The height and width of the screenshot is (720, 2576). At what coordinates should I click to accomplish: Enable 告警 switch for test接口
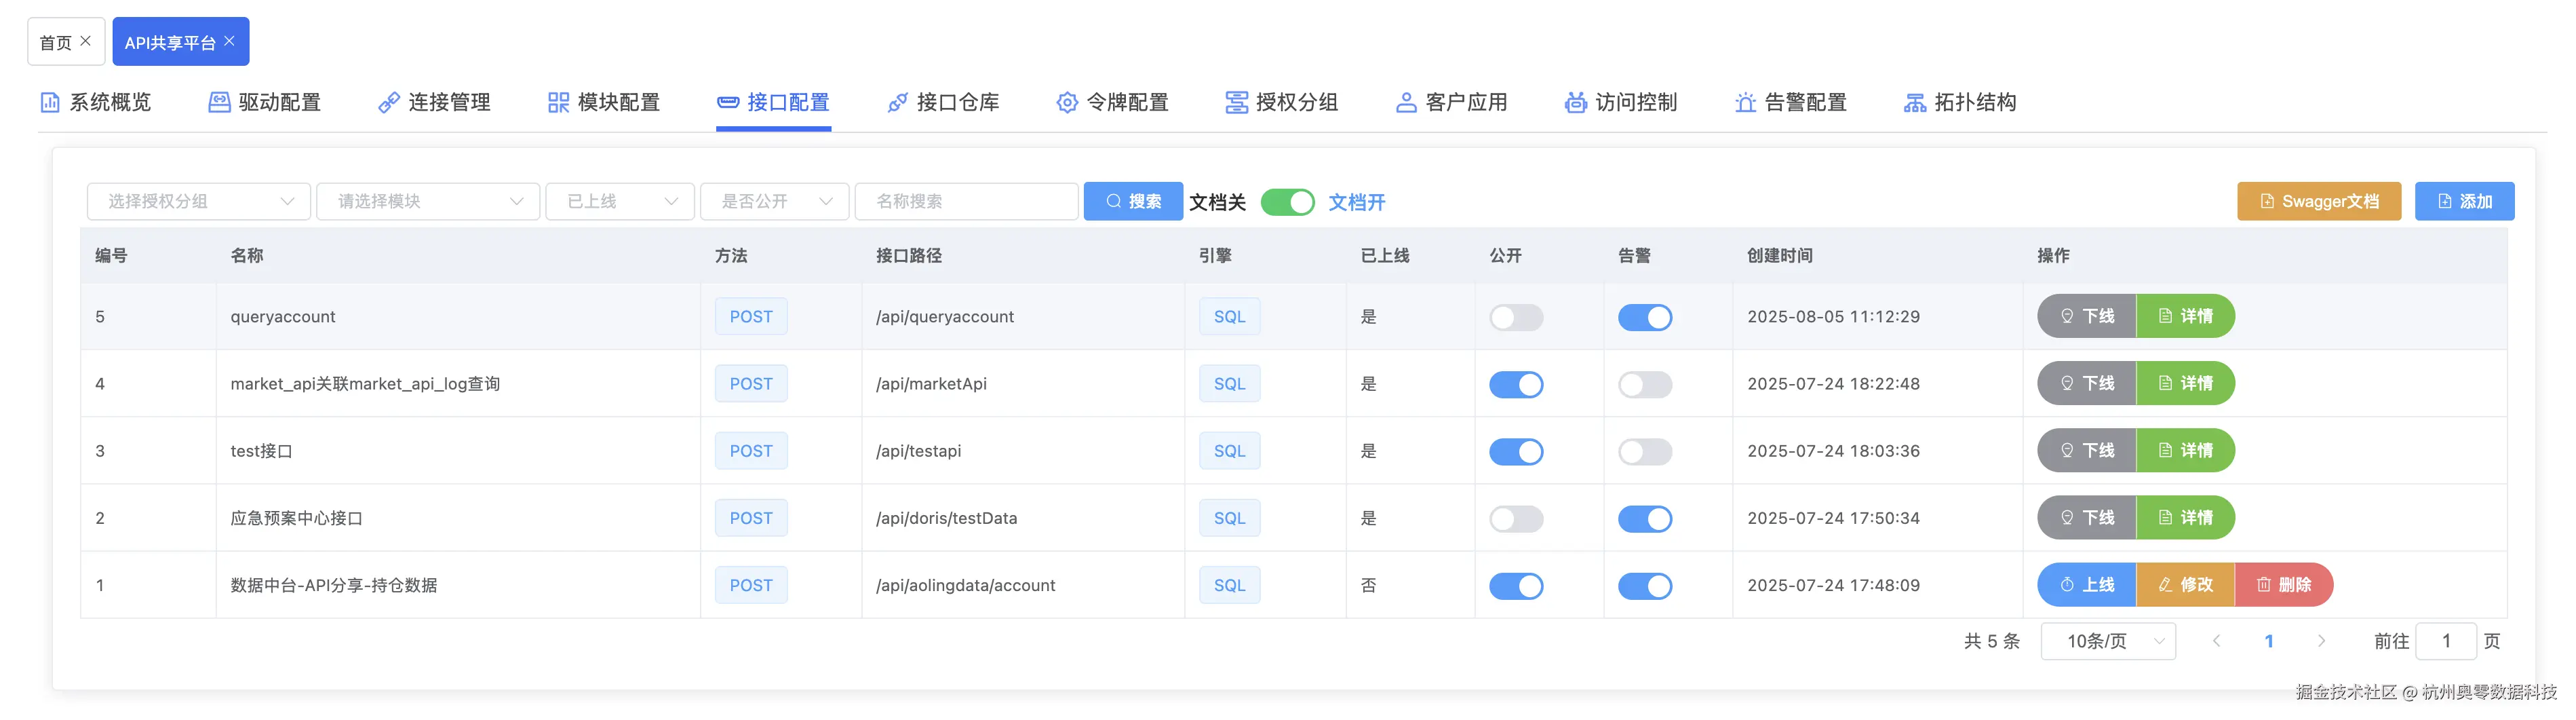pos(1645,451)
